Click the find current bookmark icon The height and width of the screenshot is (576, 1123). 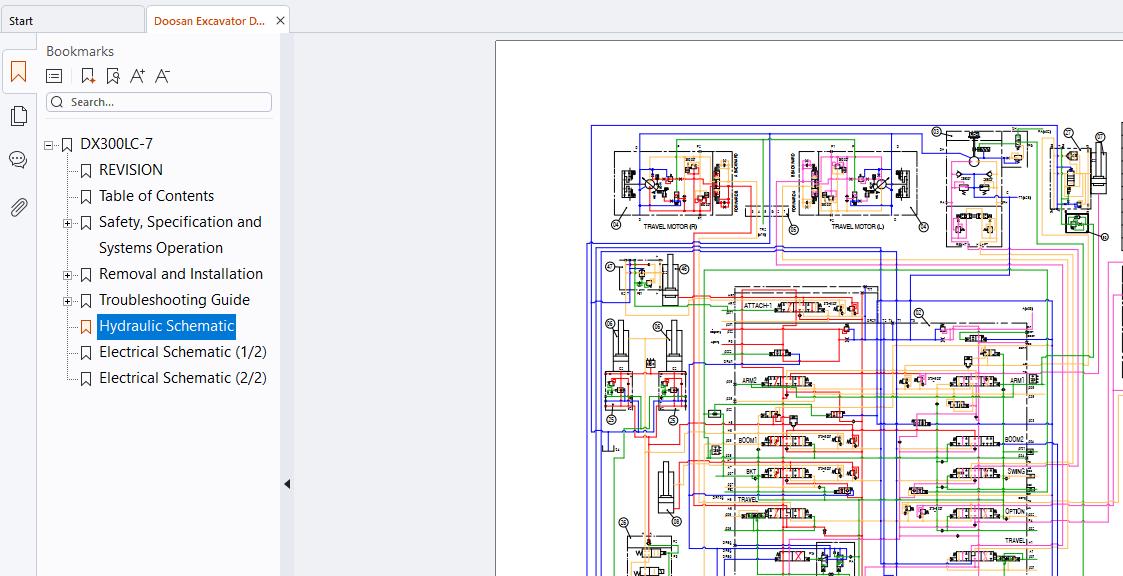pos(112,76)
